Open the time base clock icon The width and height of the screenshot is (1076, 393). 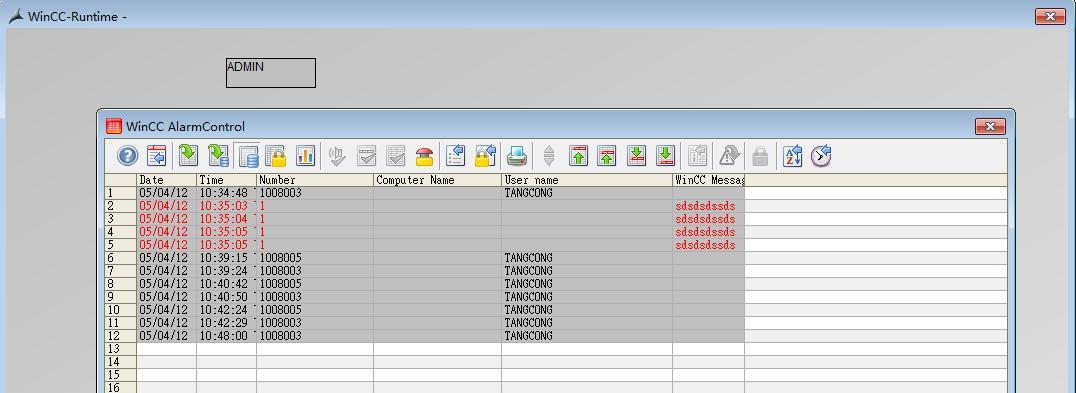821,156
